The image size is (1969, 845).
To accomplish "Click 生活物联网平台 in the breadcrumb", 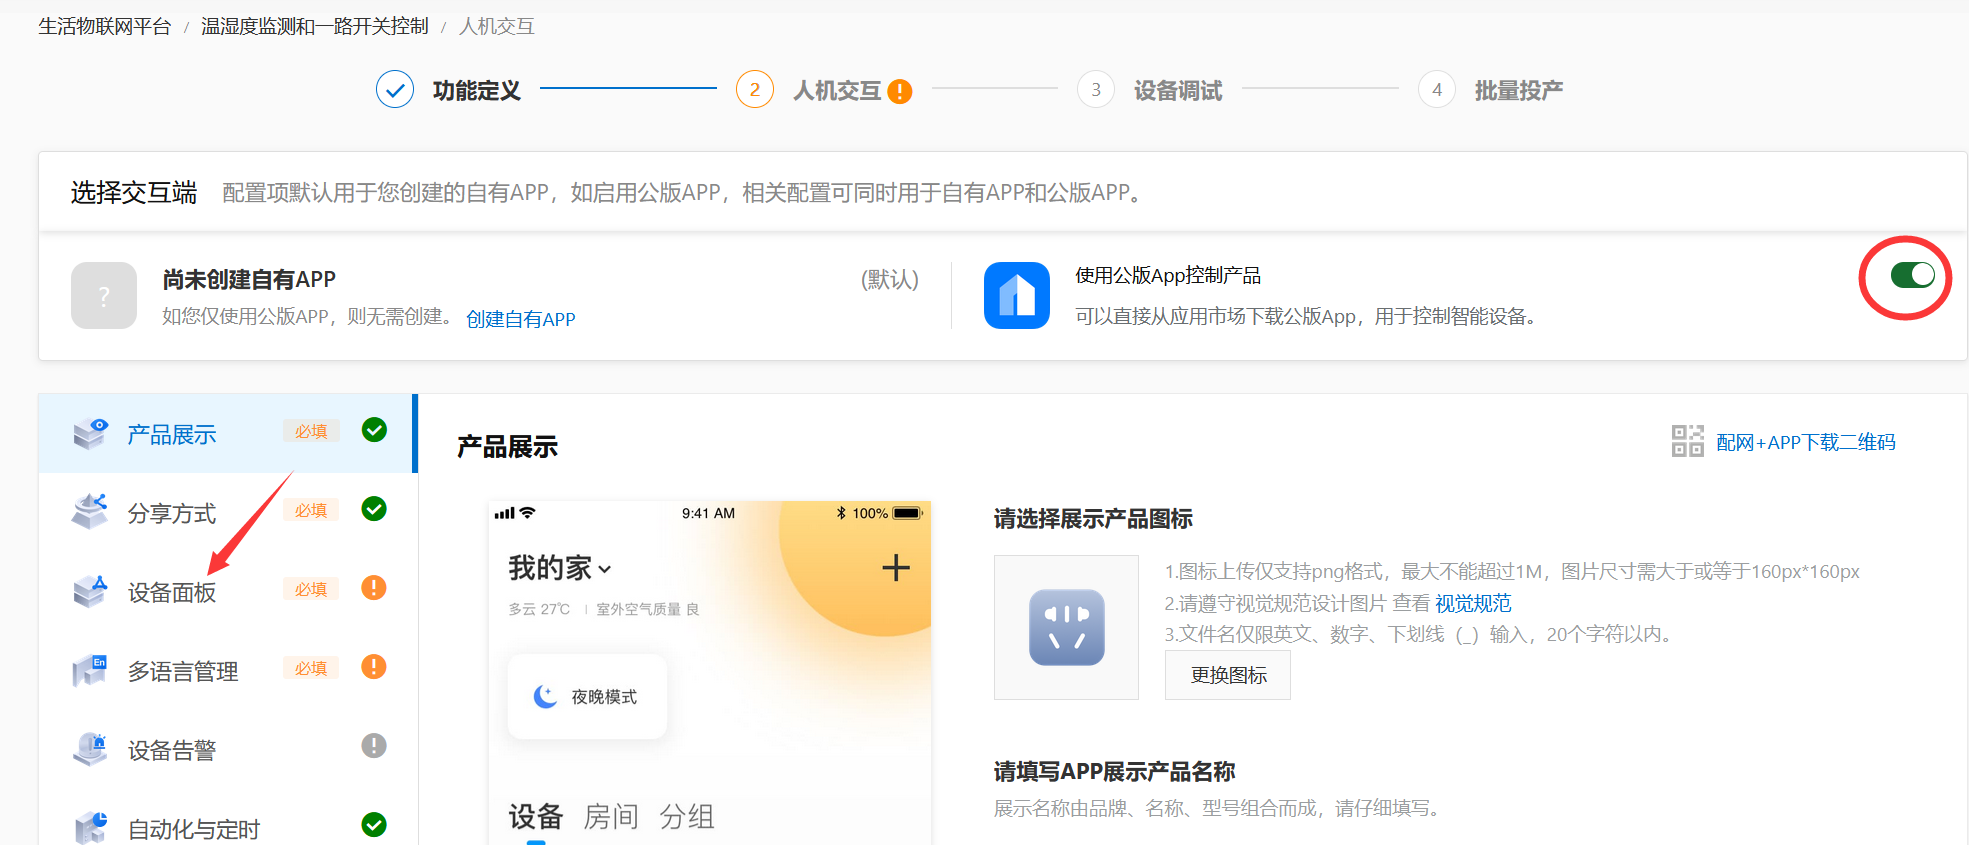I will [x=105, y=27].
